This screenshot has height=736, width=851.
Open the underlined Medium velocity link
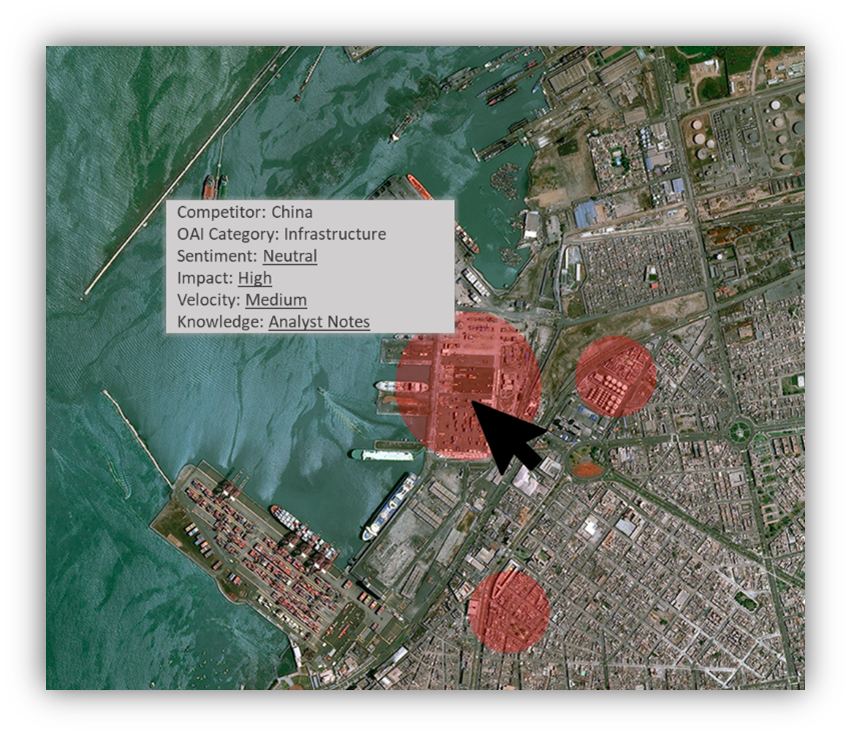276,300
